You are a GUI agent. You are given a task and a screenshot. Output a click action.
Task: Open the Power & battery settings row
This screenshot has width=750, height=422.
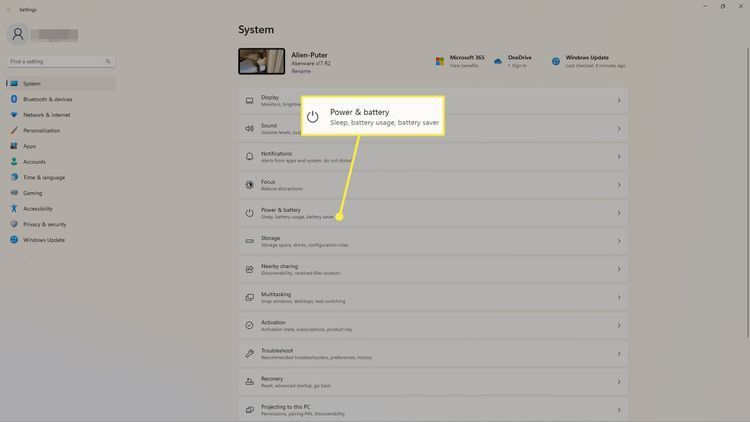[x=432, y=213]
